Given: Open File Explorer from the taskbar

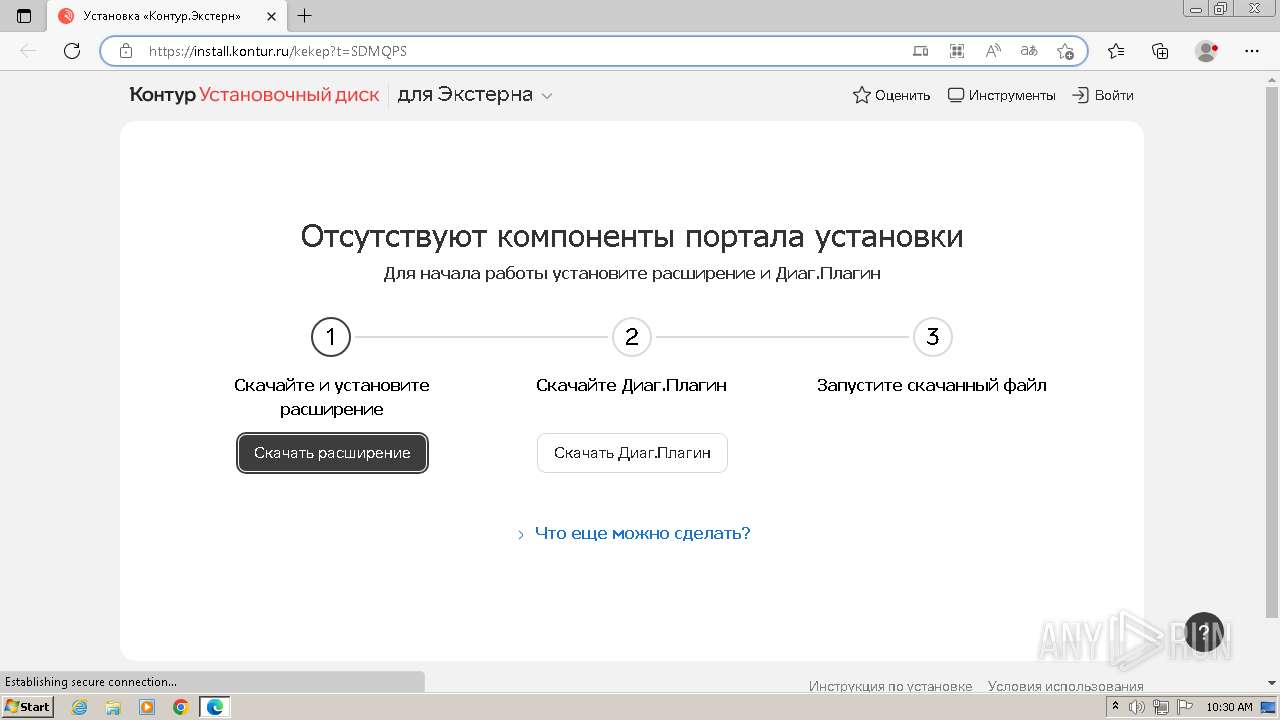Looking at the screenshot, I should pyautogui.click(x=113, y=707).
